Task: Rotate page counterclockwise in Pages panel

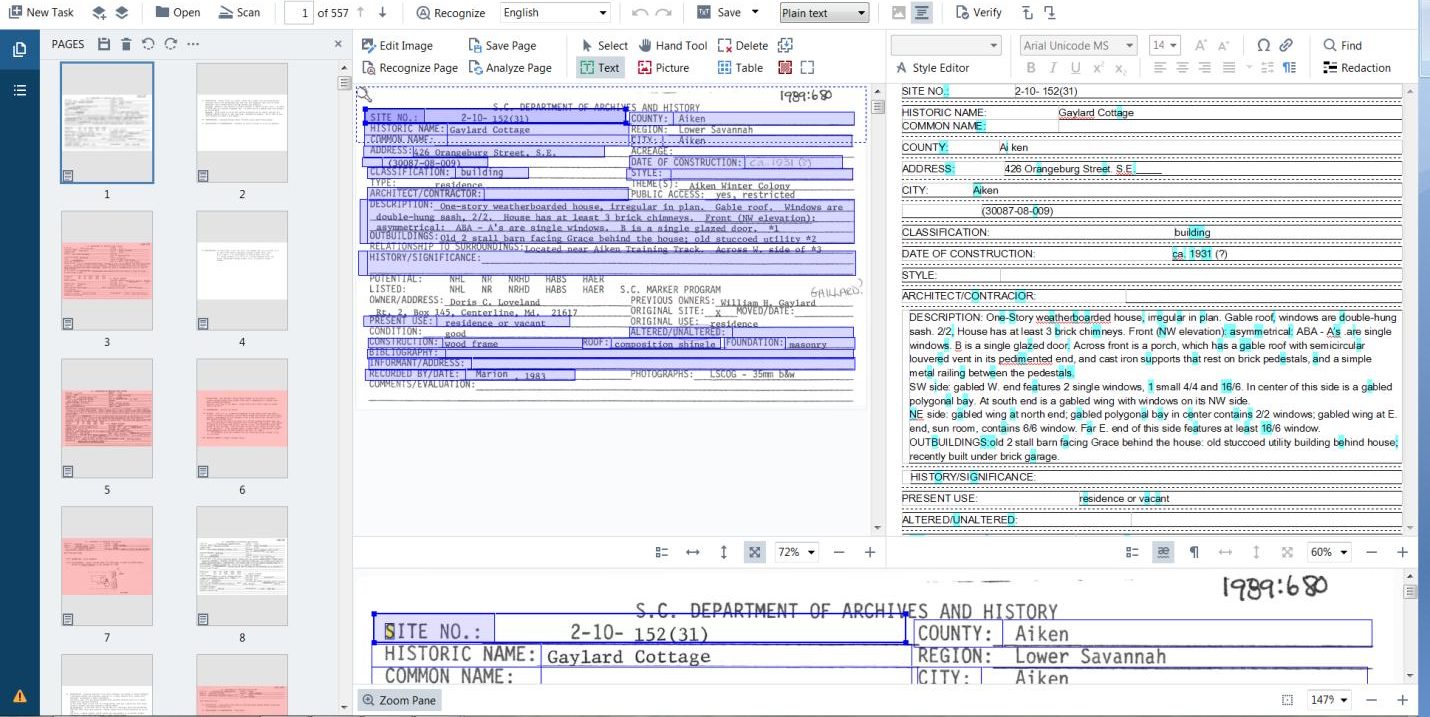Action: point(148,44)
